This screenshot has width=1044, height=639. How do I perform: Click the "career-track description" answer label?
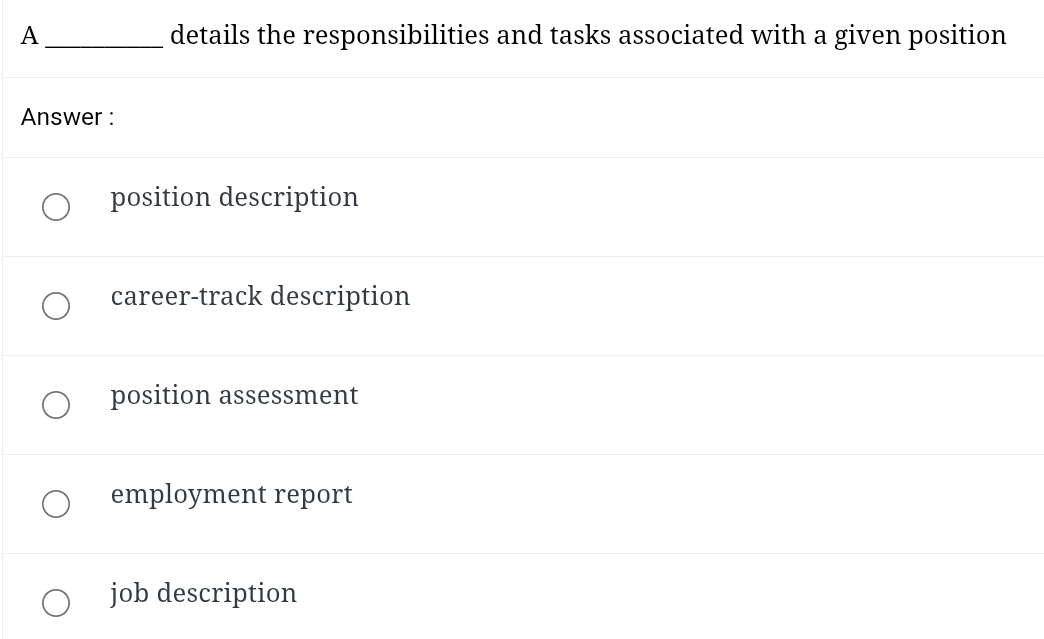(x=260, y=296)
